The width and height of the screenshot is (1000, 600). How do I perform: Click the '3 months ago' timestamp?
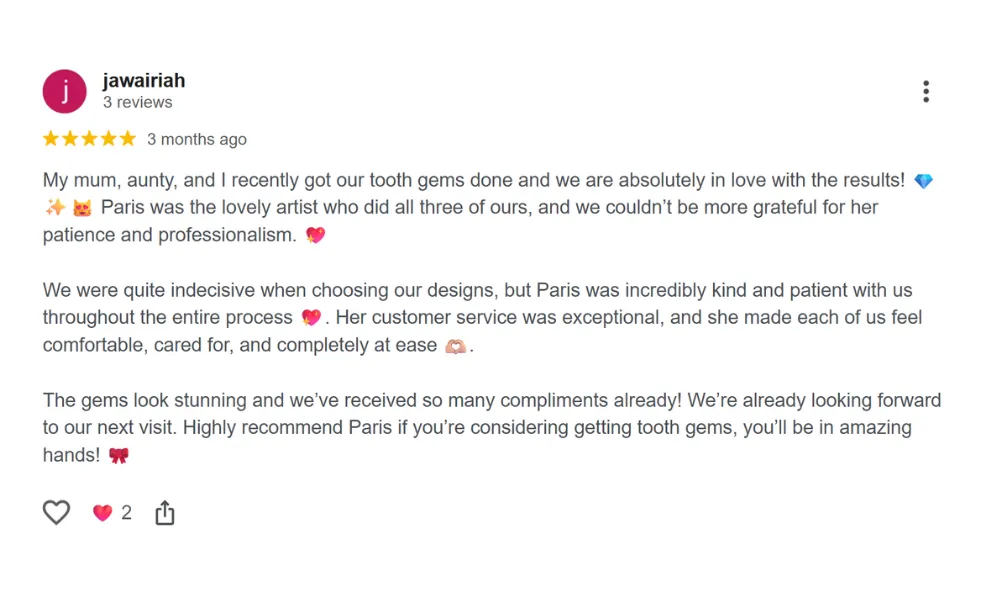tap(197, 139)
